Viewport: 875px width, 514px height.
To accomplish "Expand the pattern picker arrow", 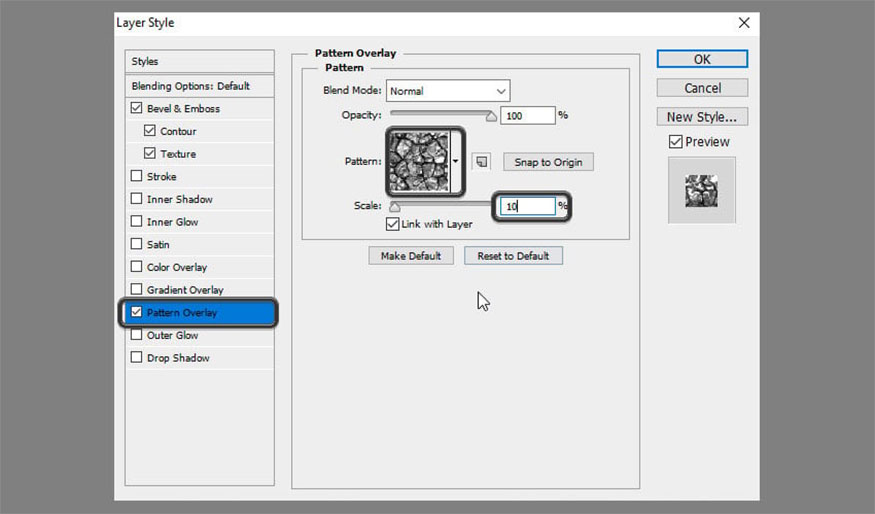I will pyautogui.click(x=457, y=161).
